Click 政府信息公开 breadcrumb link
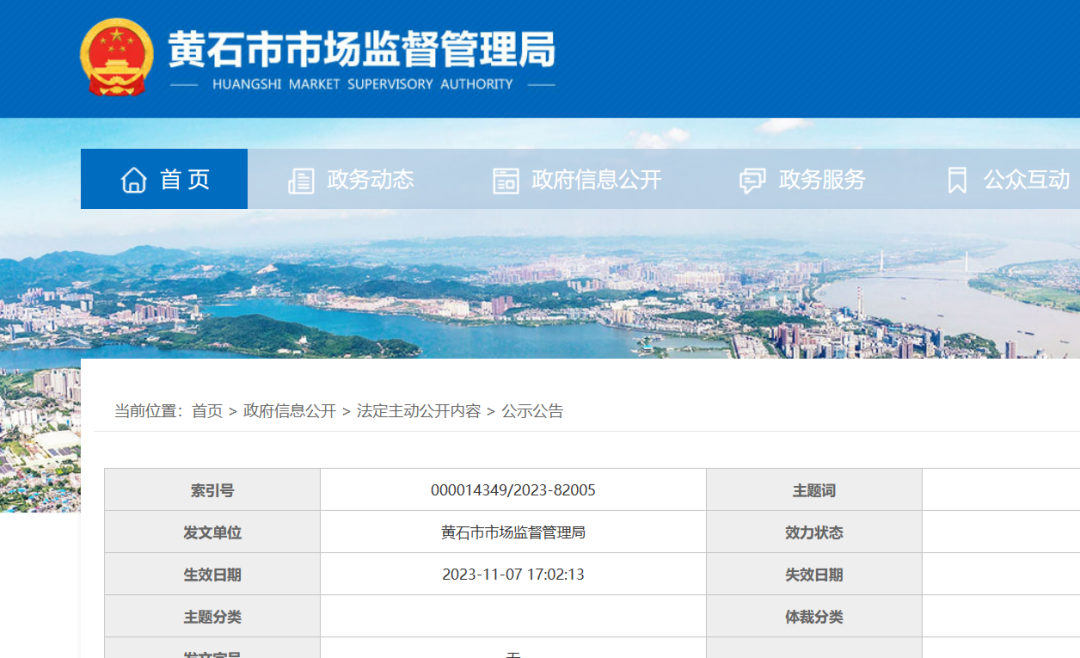Screen dimensions: 1080x658 pos(289,411)
